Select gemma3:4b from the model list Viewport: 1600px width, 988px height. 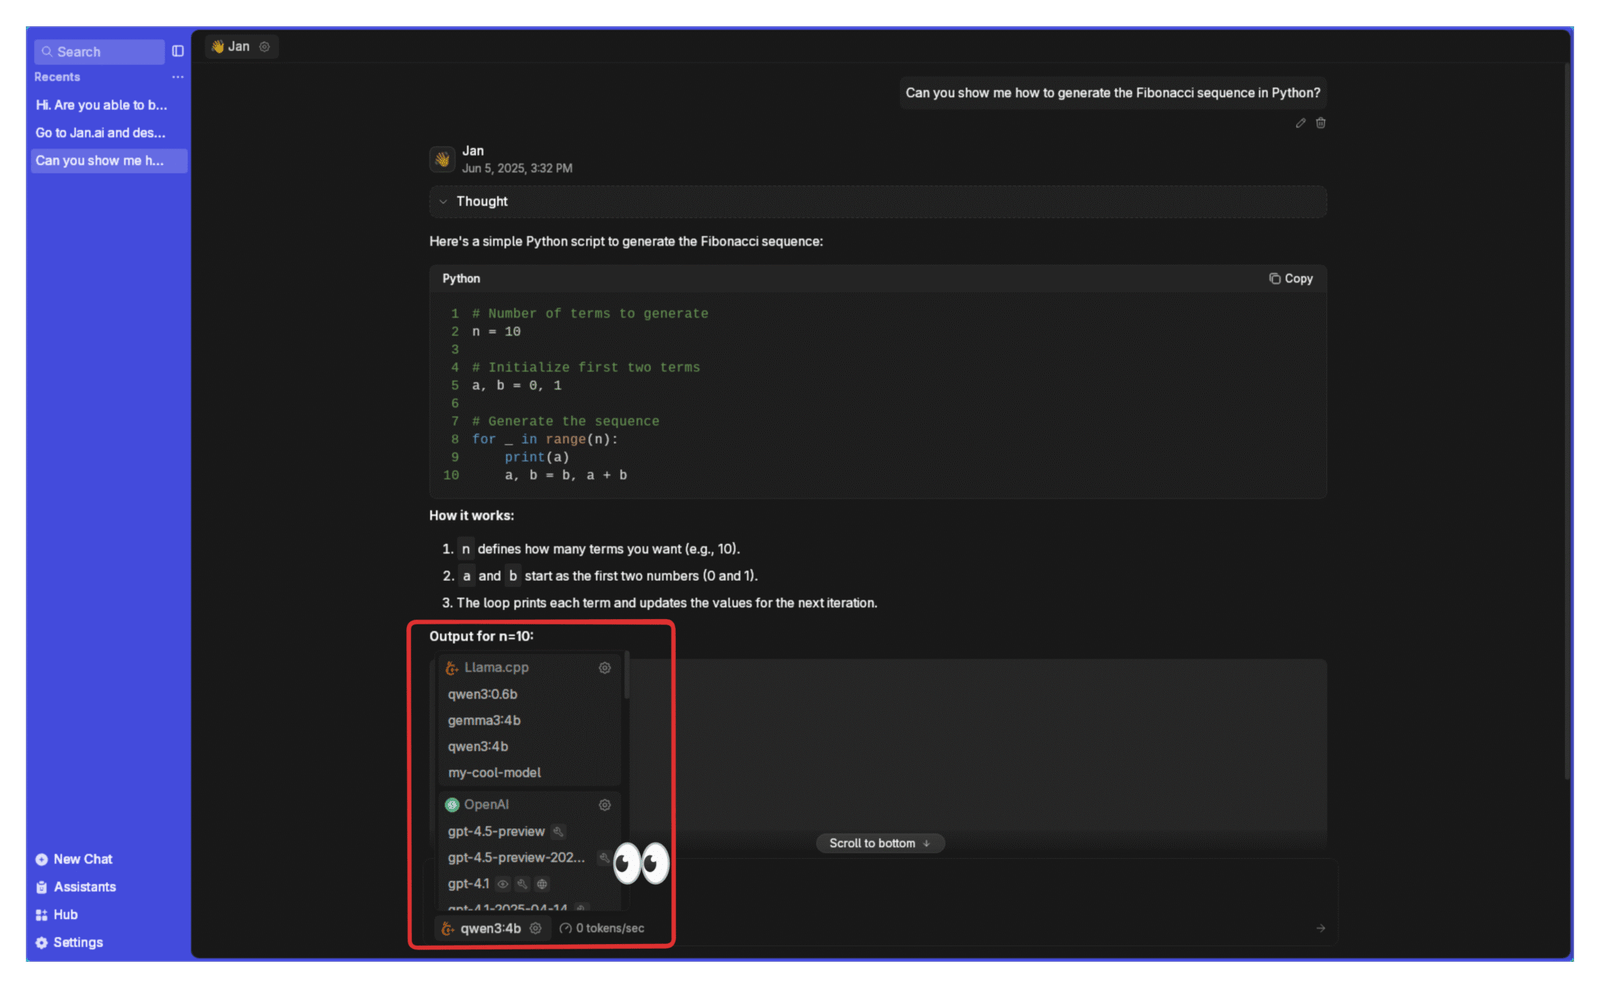484,720
